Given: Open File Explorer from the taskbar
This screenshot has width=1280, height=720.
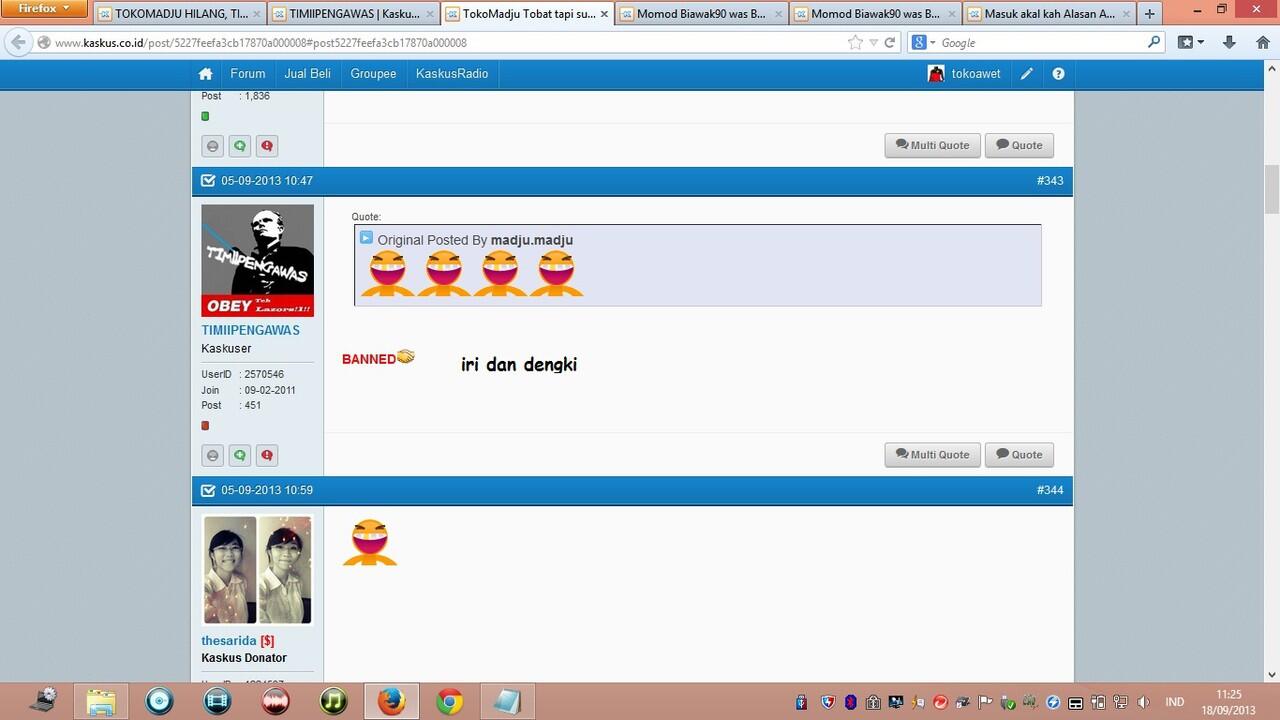Looking at the screenshot, I should pyautogui.click(x=101, y=701).
